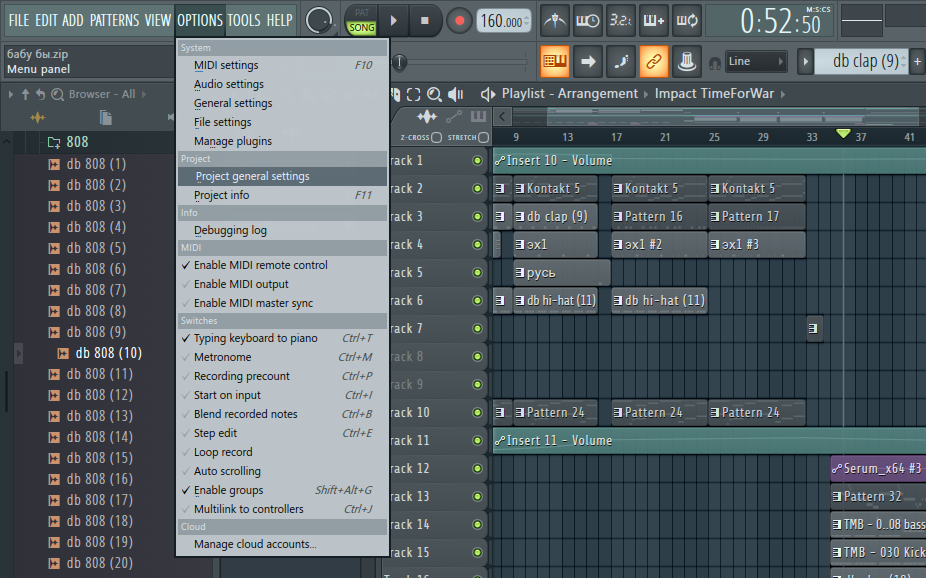Toggle the global snap magnet icon
Viewport: 926px width, 578px height.
pyautogui.click(x=715, y=63)
